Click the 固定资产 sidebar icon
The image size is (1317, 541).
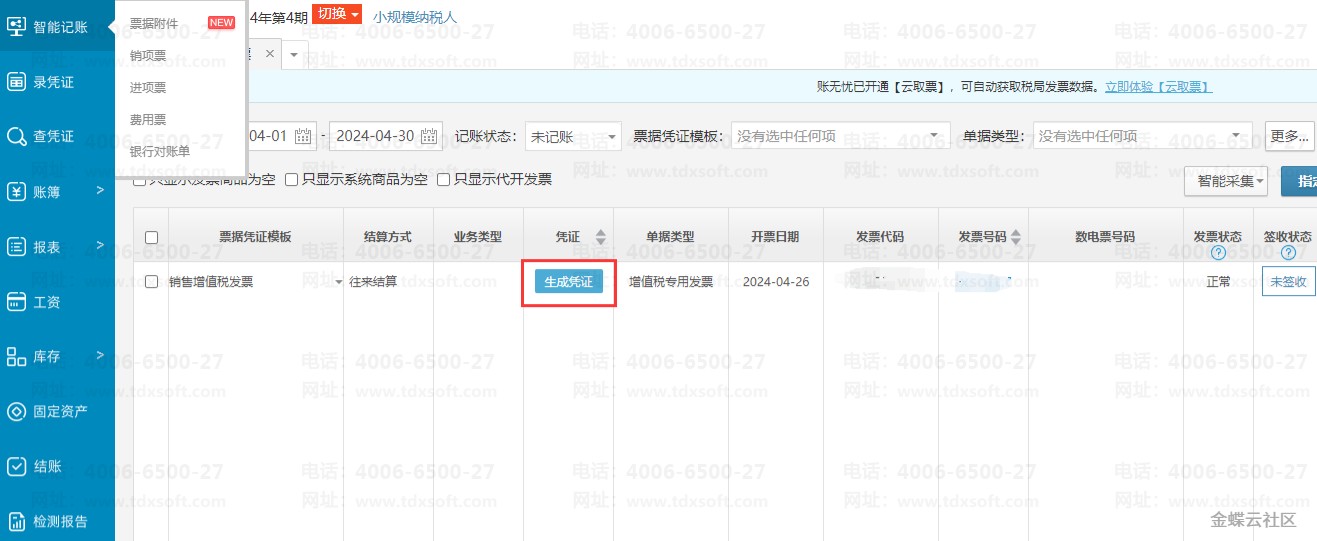coord(17,411)
